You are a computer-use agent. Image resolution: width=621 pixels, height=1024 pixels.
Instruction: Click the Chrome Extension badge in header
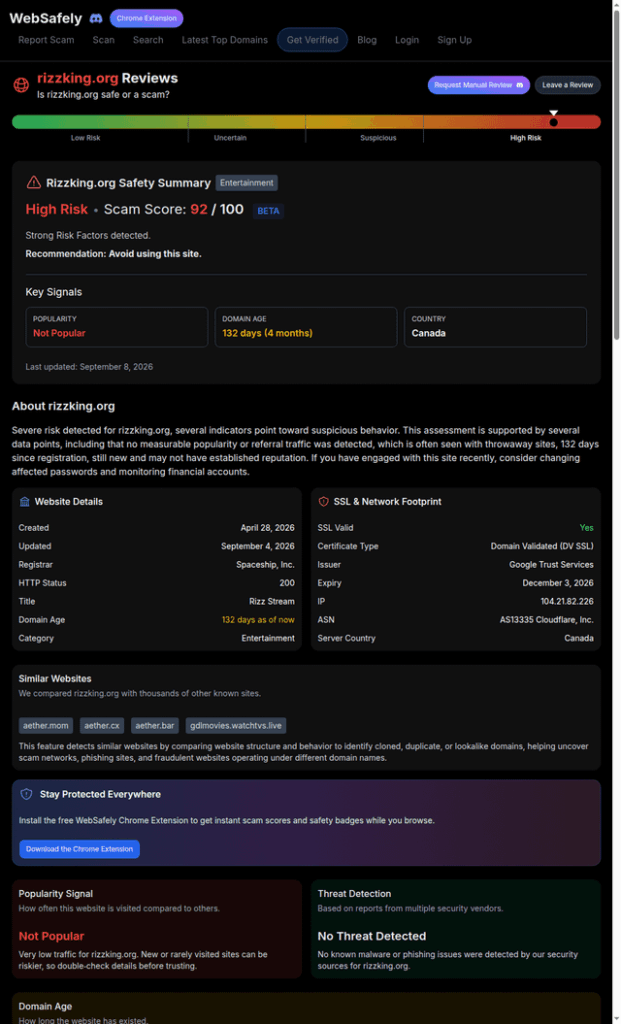(x=146, y=18)
